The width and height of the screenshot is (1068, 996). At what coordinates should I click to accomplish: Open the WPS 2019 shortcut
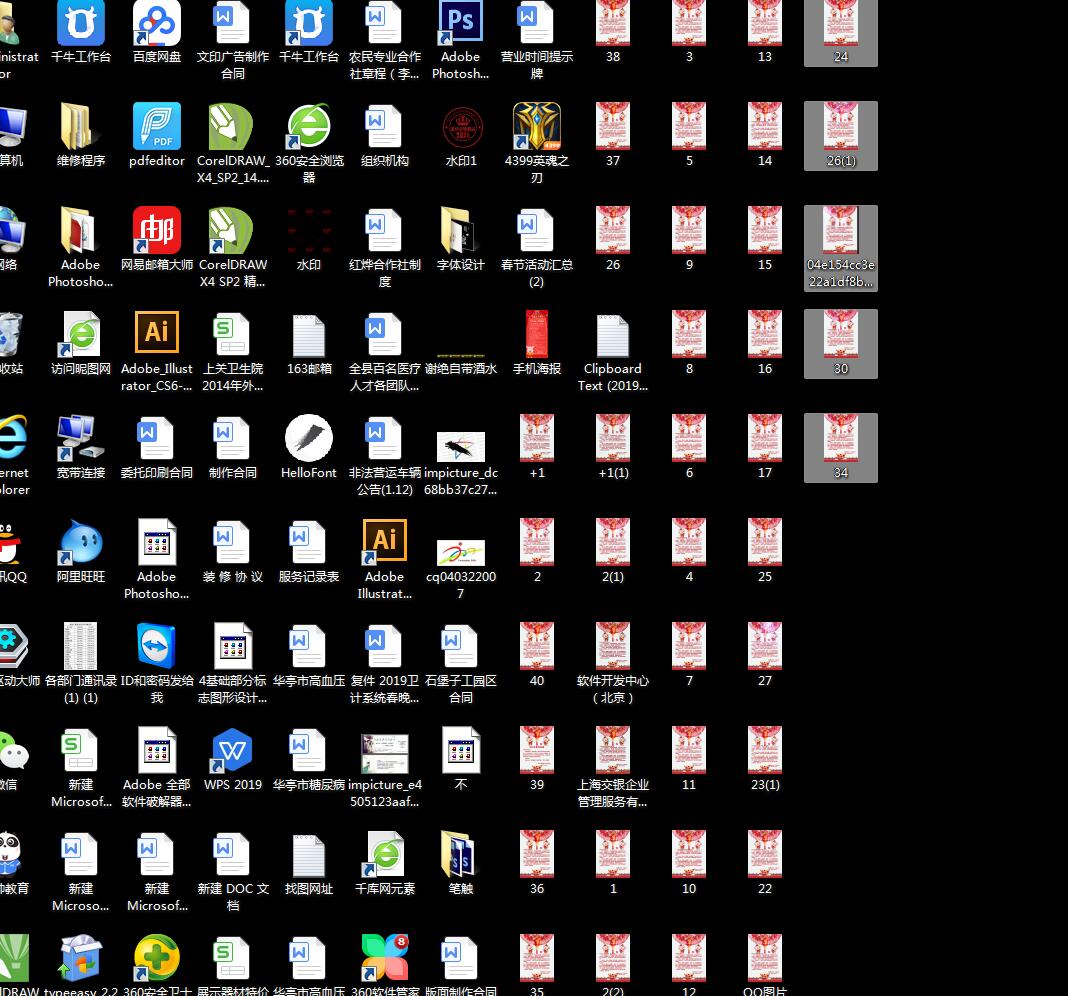click(233, 751)
